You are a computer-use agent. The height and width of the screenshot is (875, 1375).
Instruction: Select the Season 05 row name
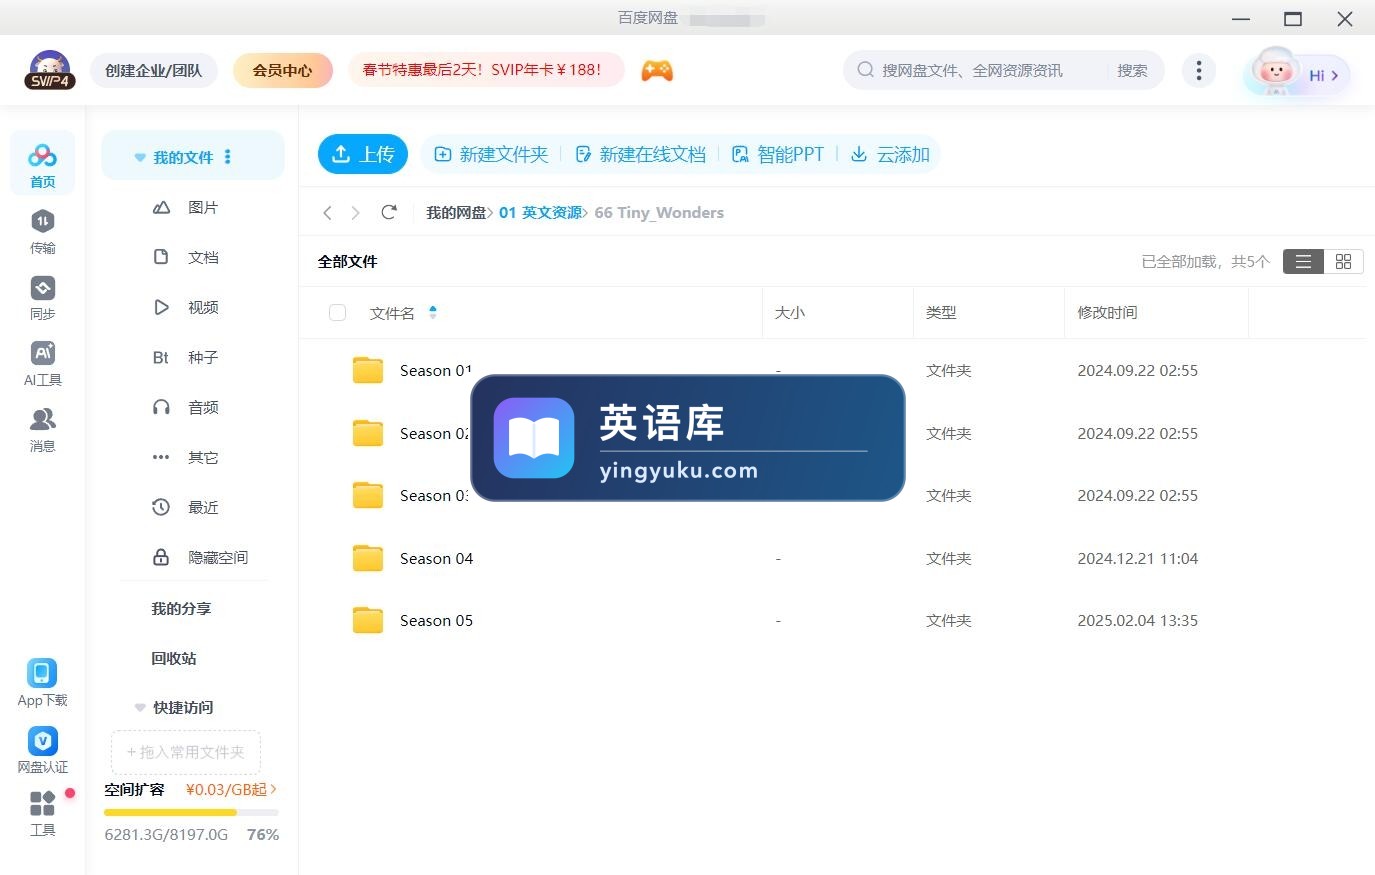click(436, 620)
